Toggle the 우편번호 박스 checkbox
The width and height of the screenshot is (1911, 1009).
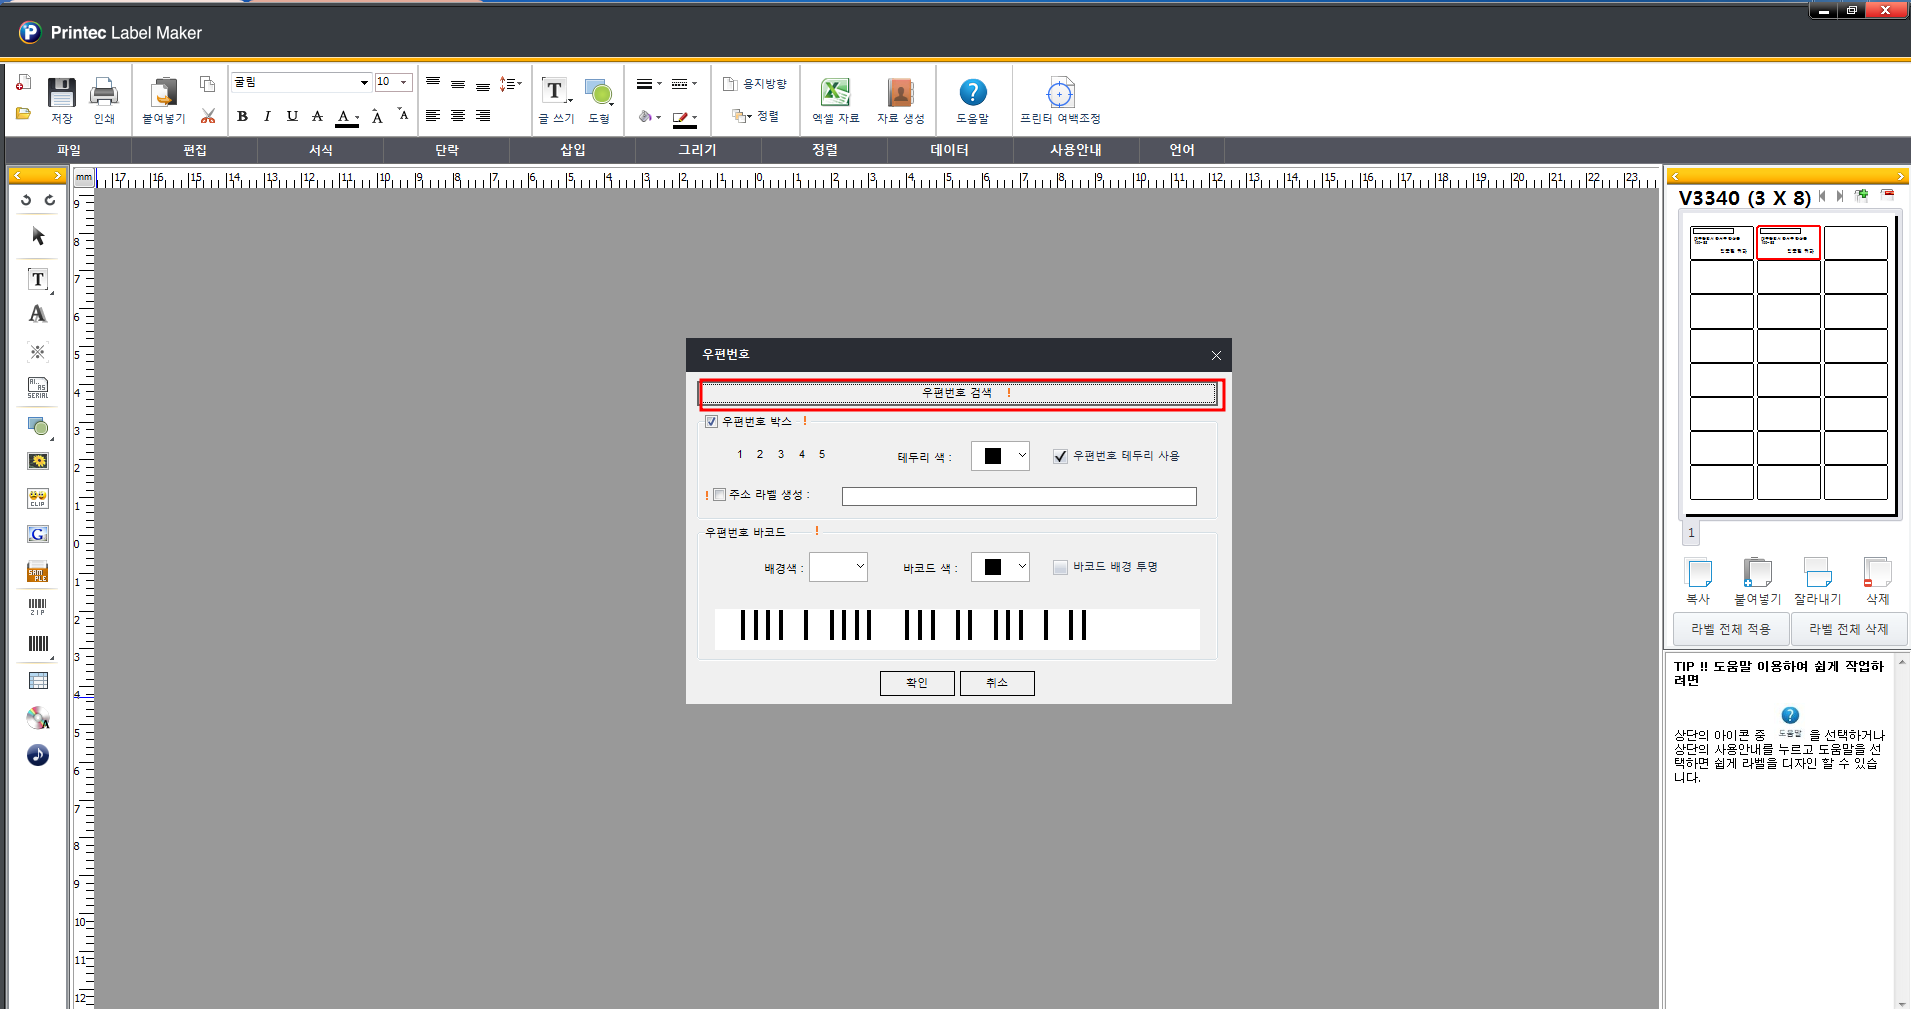pyautogui.click(x=711, y=421)
